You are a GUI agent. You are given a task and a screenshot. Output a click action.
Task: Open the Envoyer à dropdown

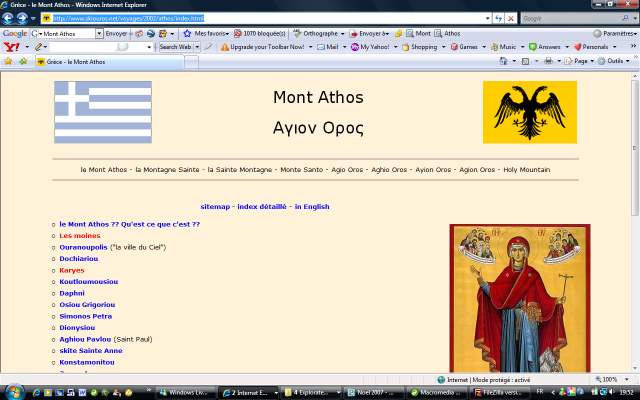(387, 34)
